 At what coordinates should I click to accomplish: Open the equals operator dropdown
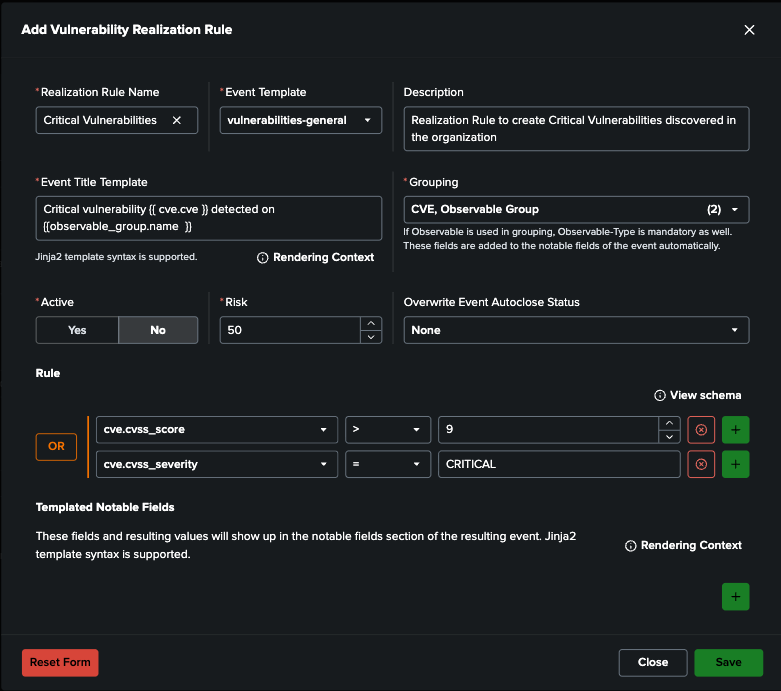[388, 464]
